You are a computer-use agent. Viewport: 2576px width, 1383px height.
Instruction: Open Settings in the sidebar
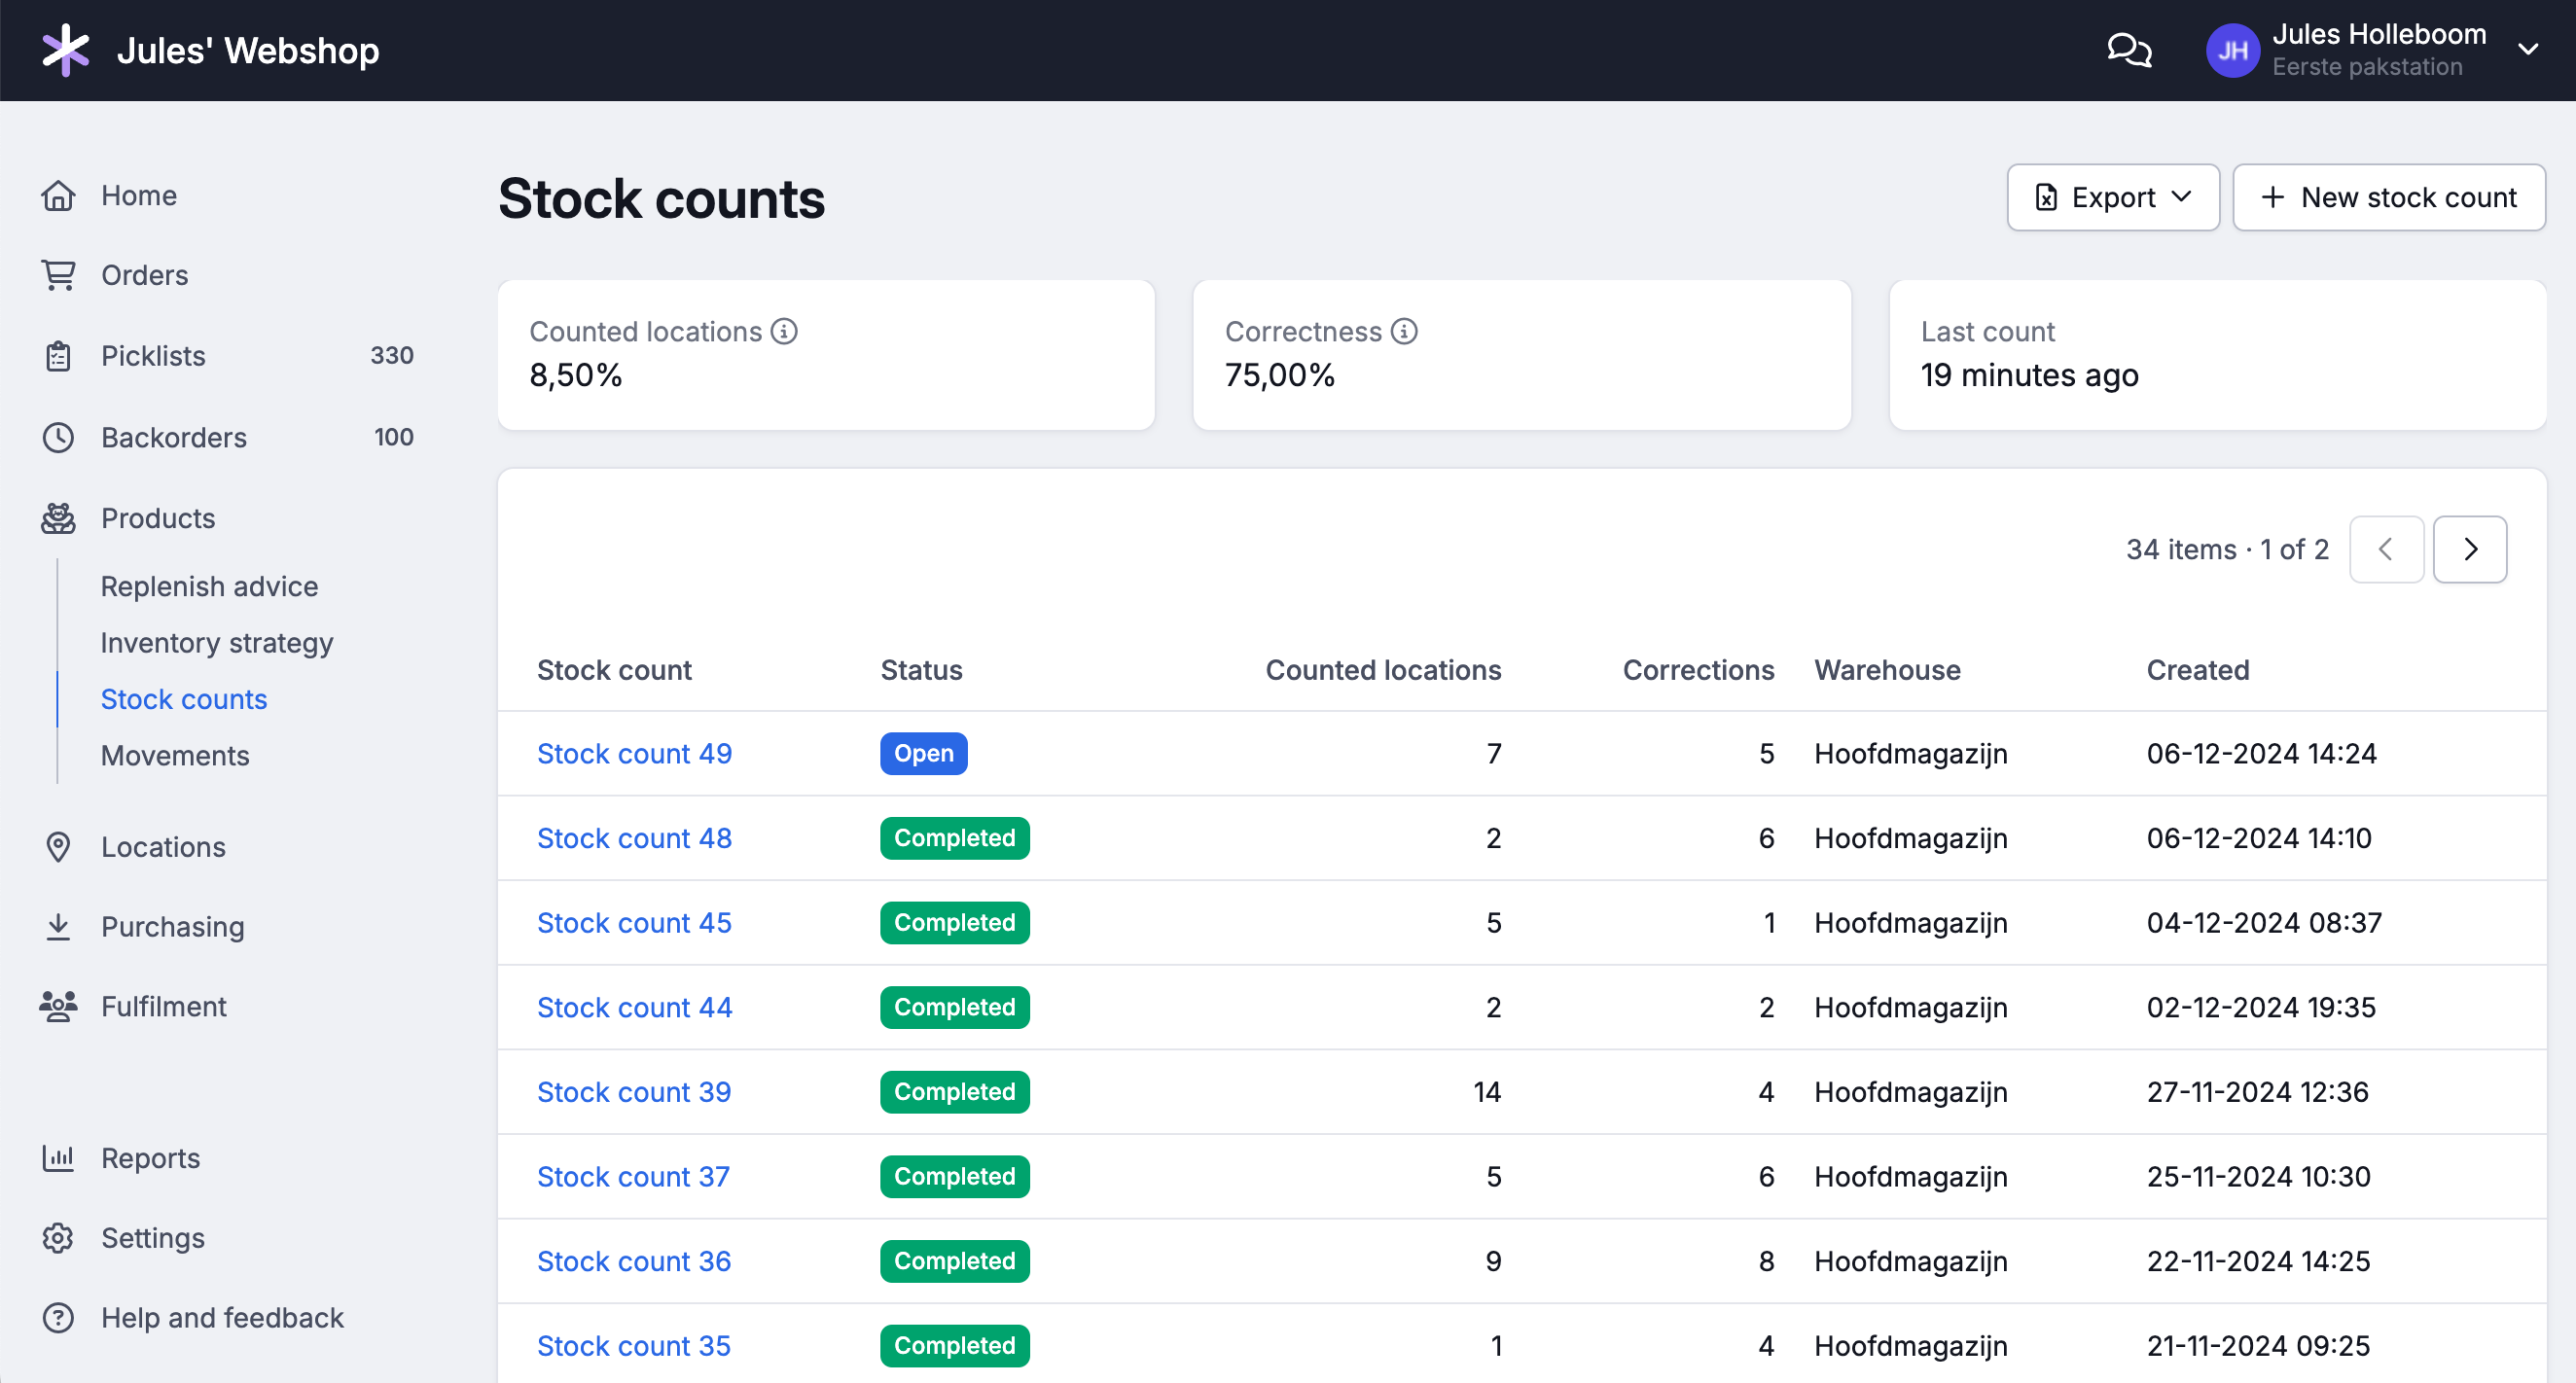click(153, 1238)
